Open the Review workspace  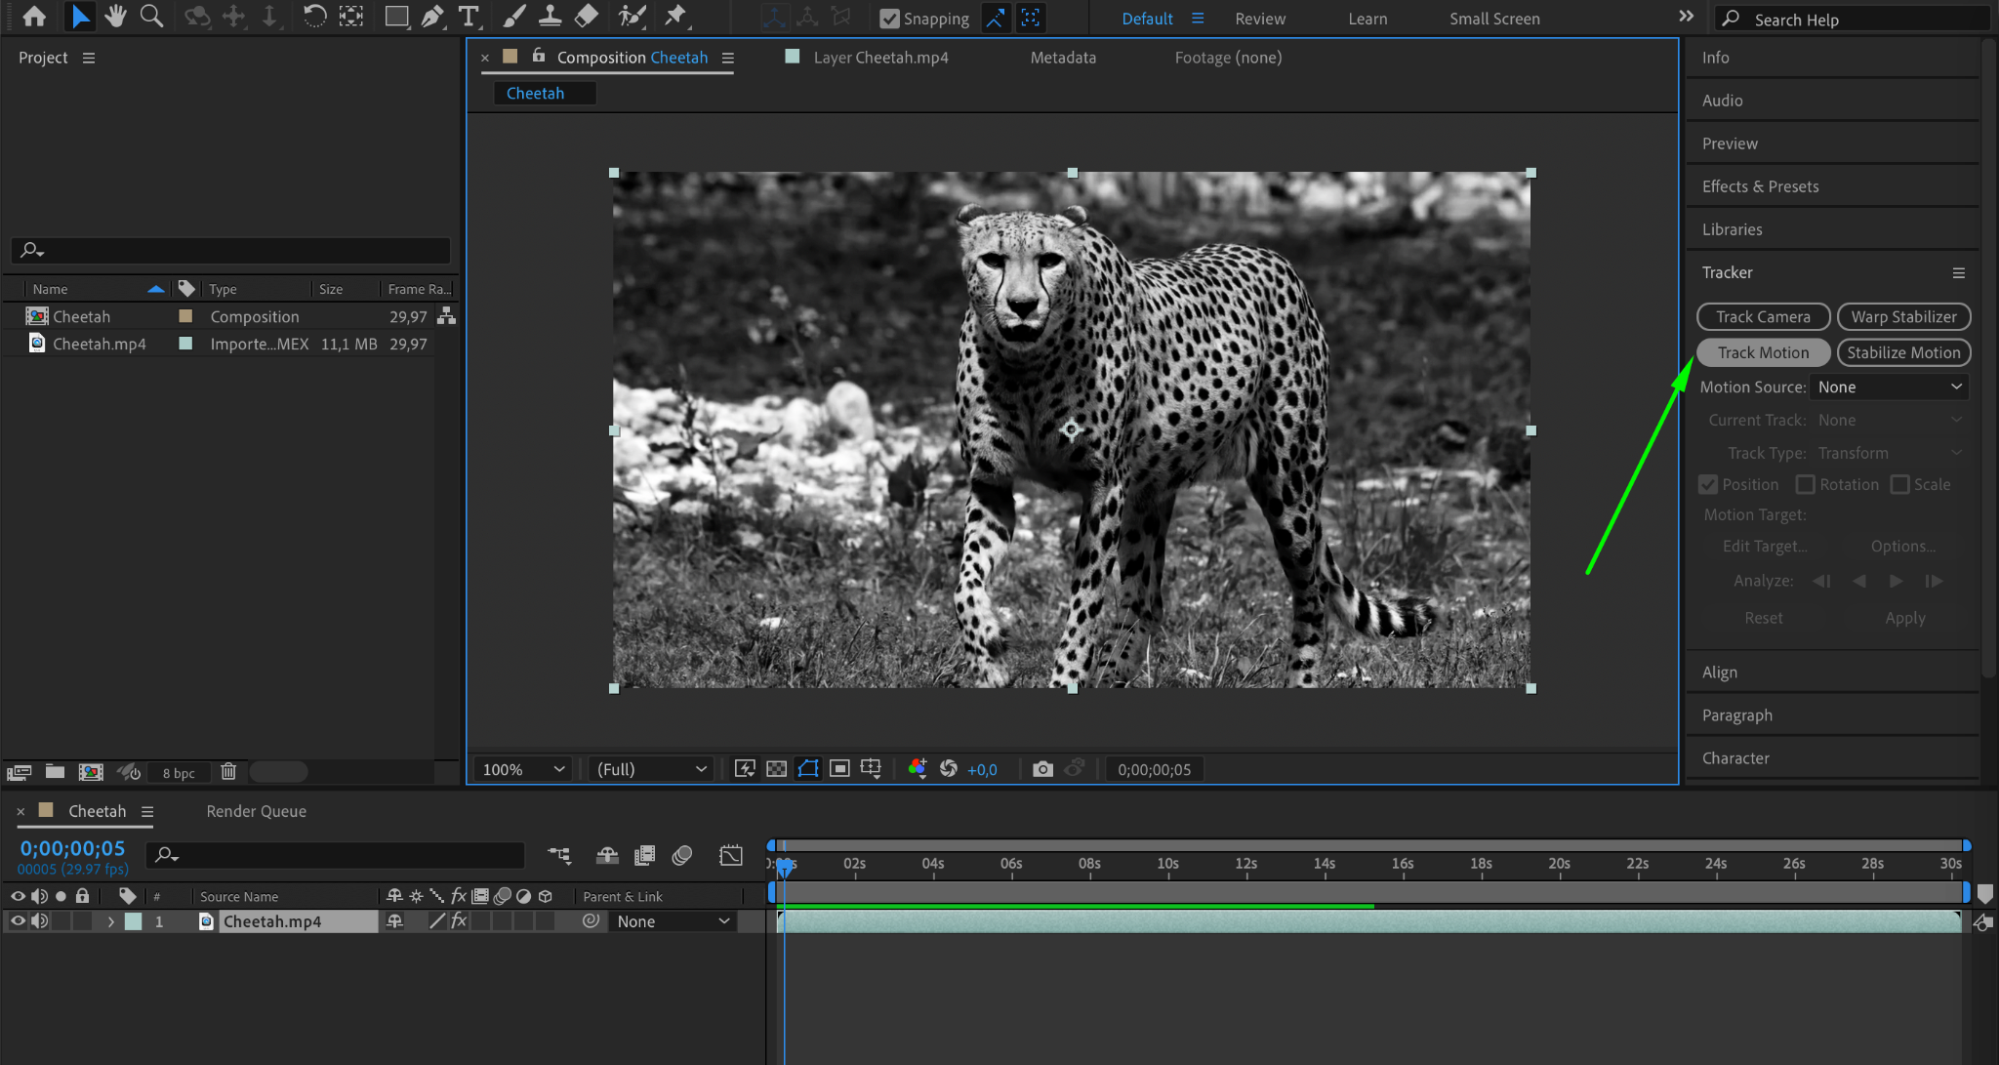point(1260,18)
